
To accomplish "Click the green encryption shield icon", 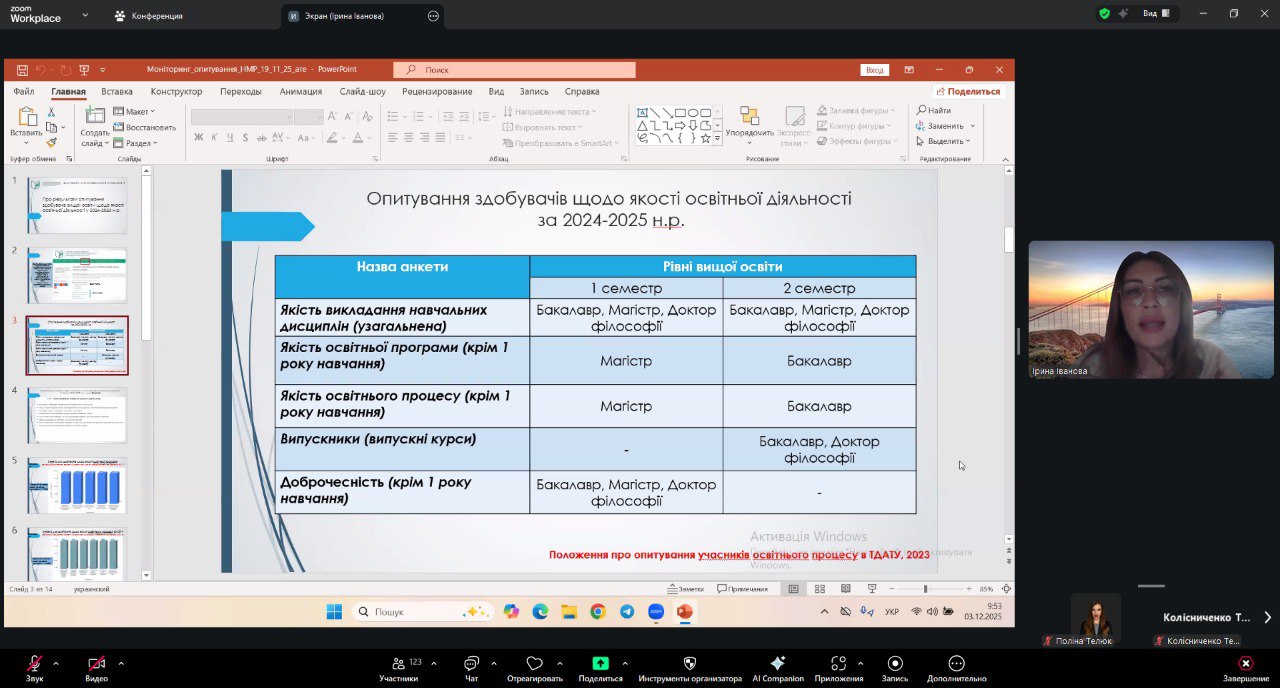I will coord(1104,14).
